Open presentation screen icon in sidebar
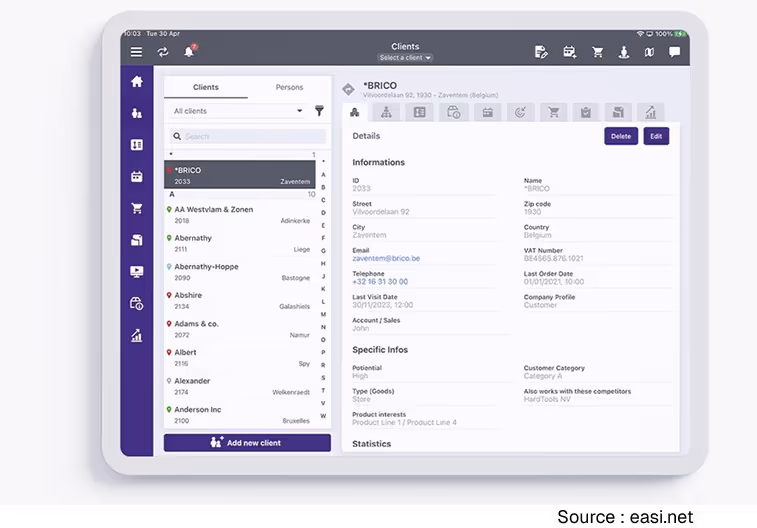 (137, 272)
